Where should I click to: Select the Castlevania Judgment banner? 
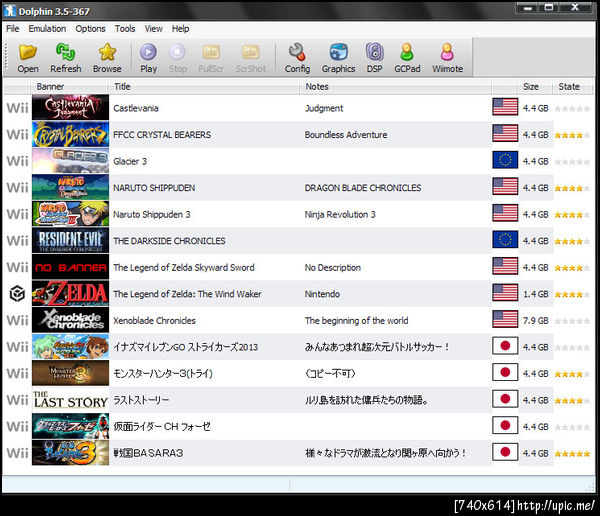[x=70, y=108]
